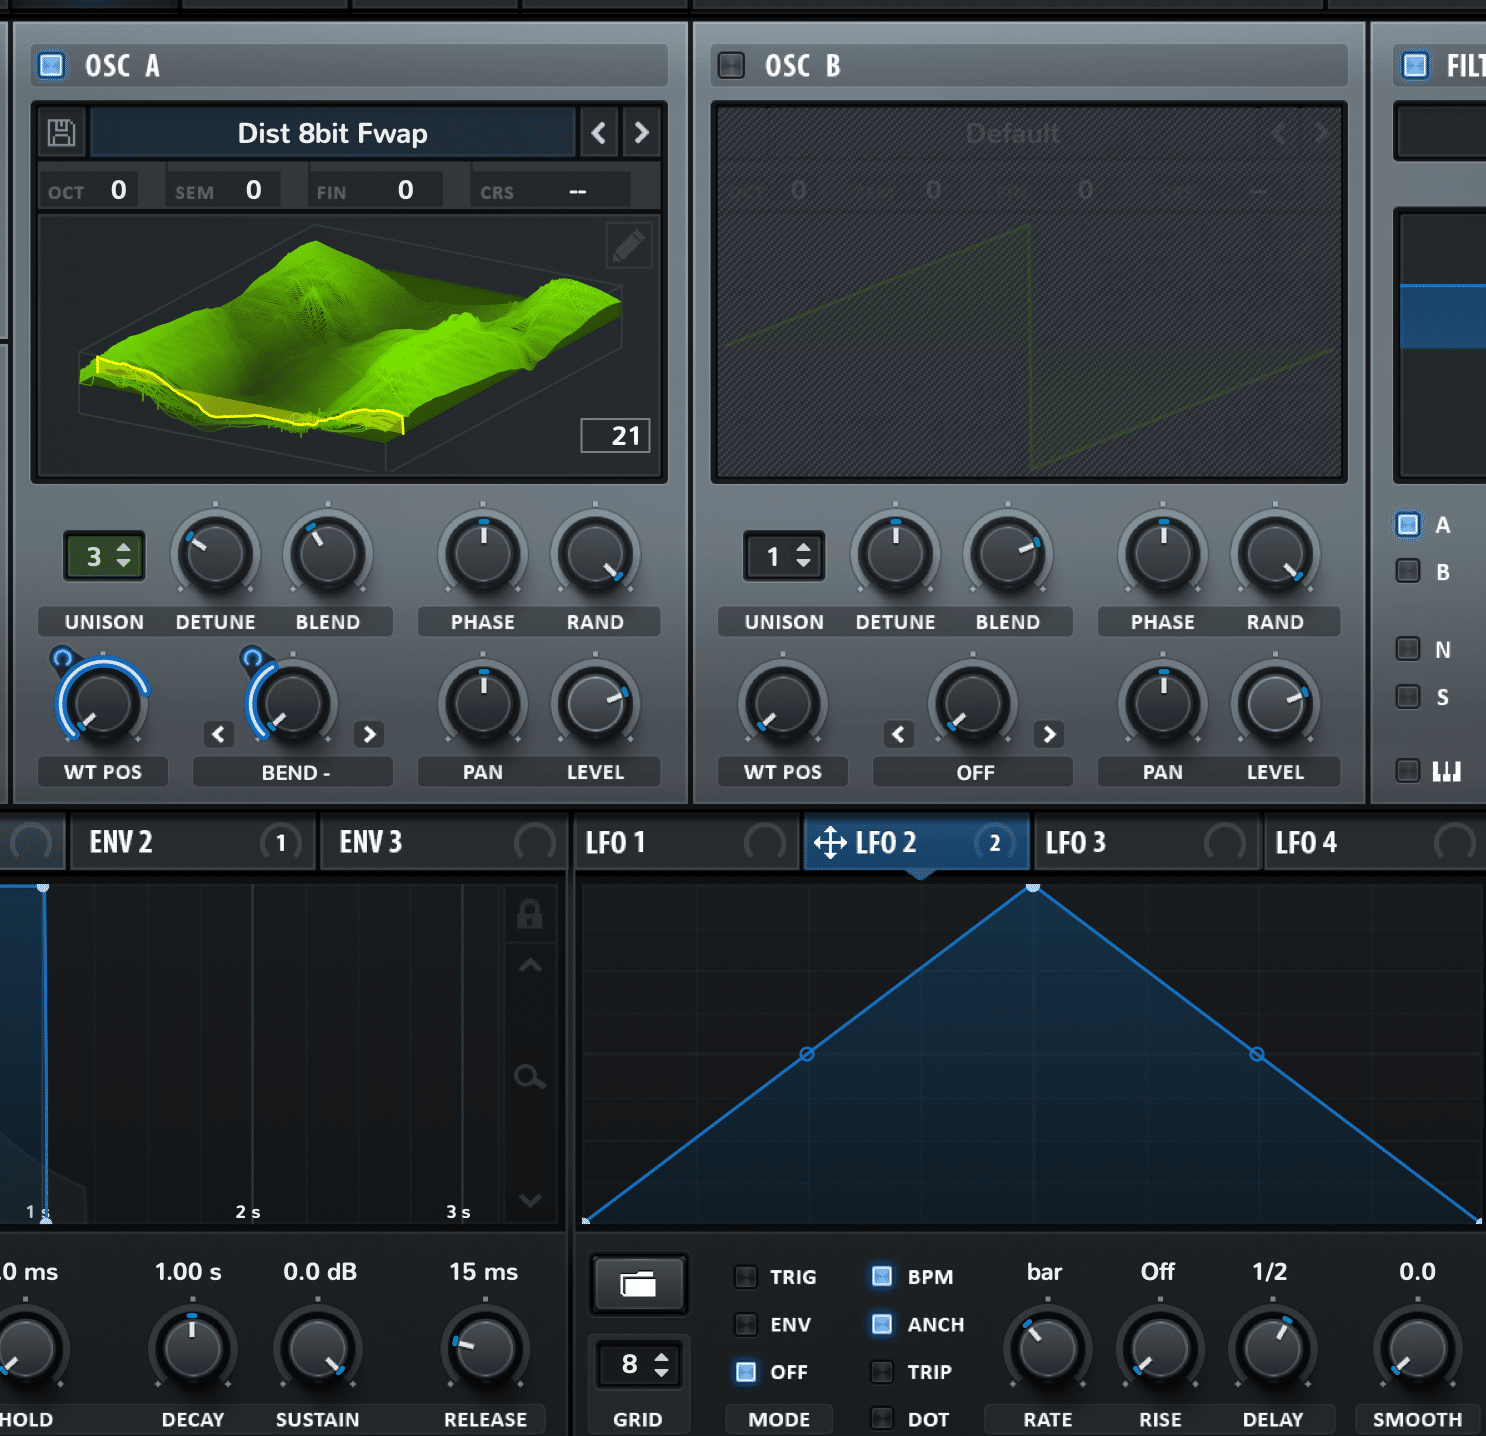Click OSC A SEM semitone value
1486x1436 pixels.
click(253, 190)
